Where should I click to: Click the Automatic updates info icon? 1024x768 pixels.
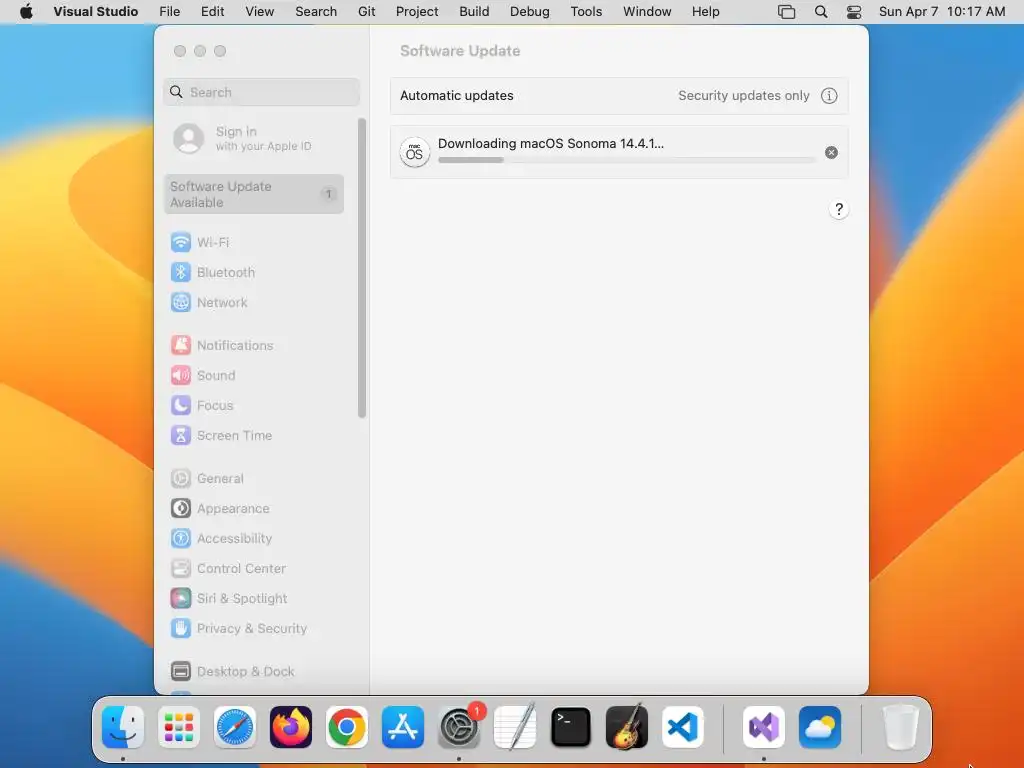pos(829,96)
